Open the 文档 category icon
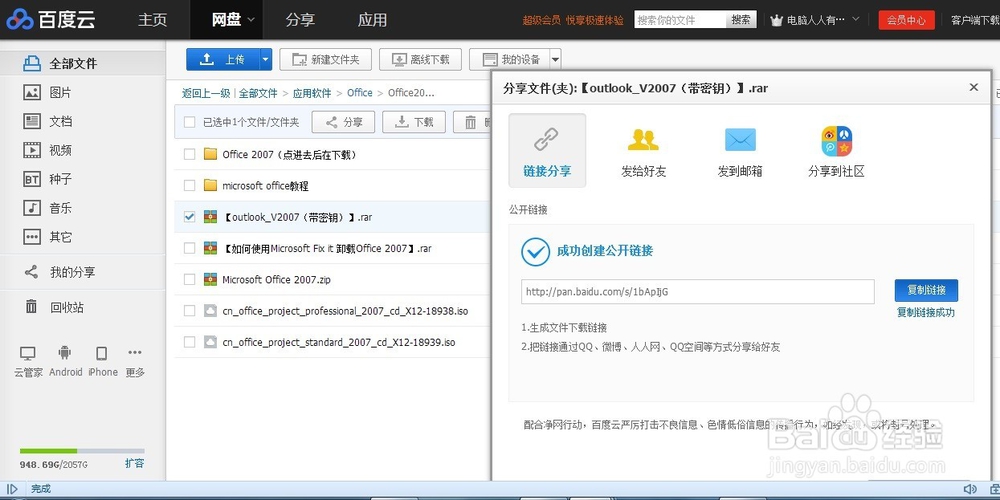Image resolution: width=1000 pixels, height=500 pixels. click(32, 121)
